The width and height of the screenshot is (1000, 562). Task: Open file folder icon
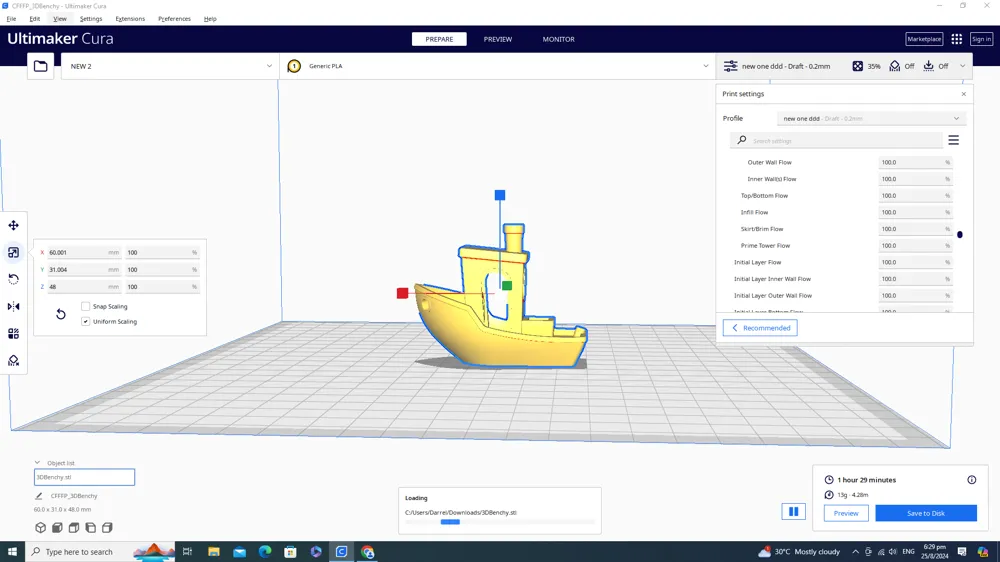[41, 66]
